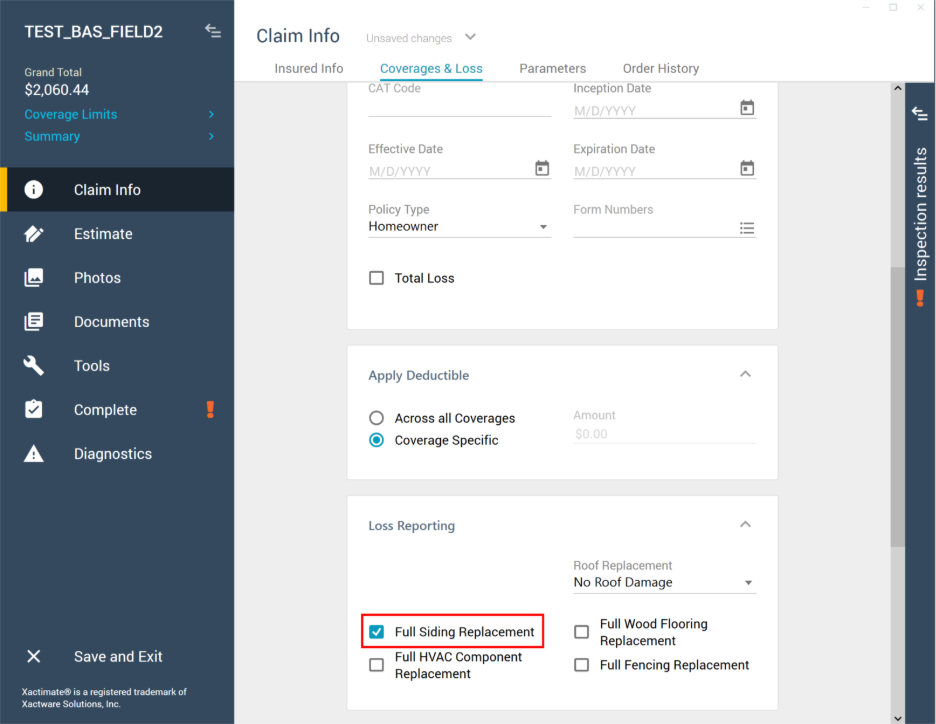Image resolution: width=936 pixels, height=724 pixels.
Task: Open the Form Numbers list icon
Action: point(747,228)
